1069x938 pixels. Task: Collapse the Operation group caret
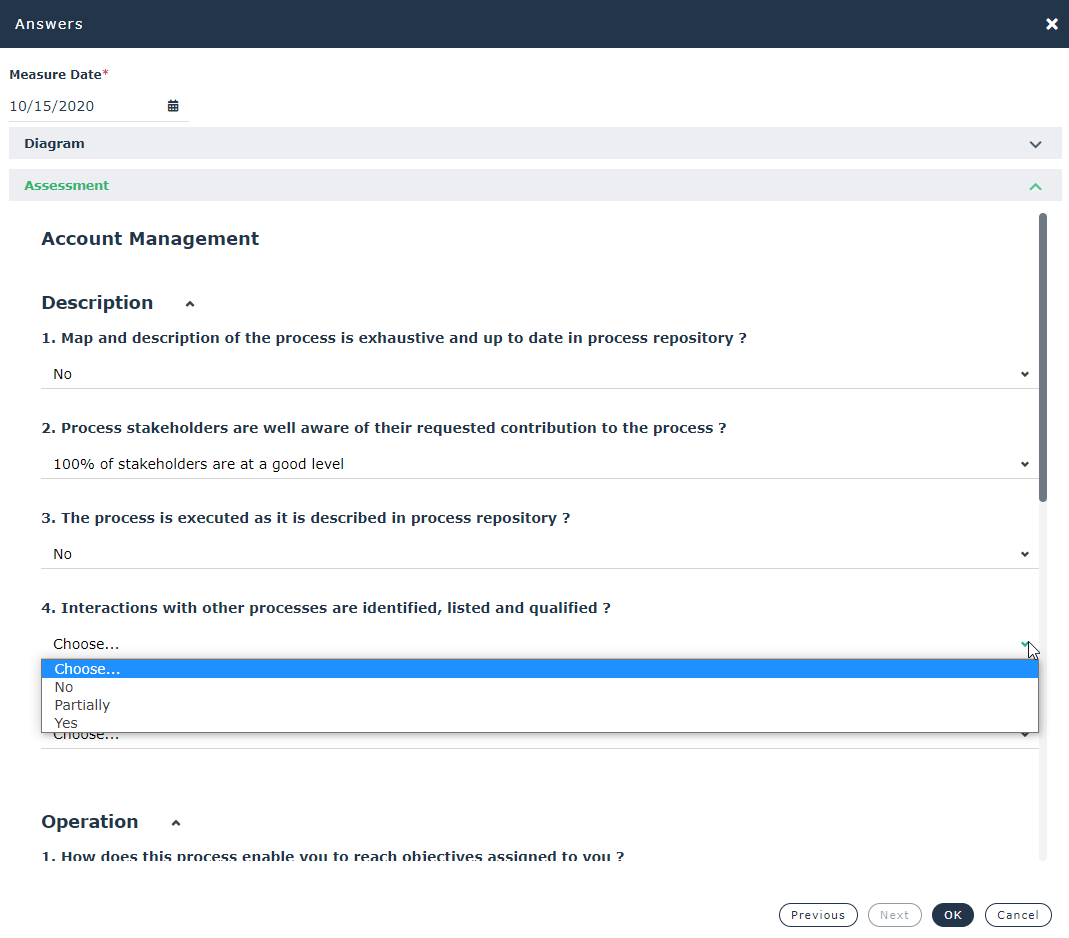[176, 823]
